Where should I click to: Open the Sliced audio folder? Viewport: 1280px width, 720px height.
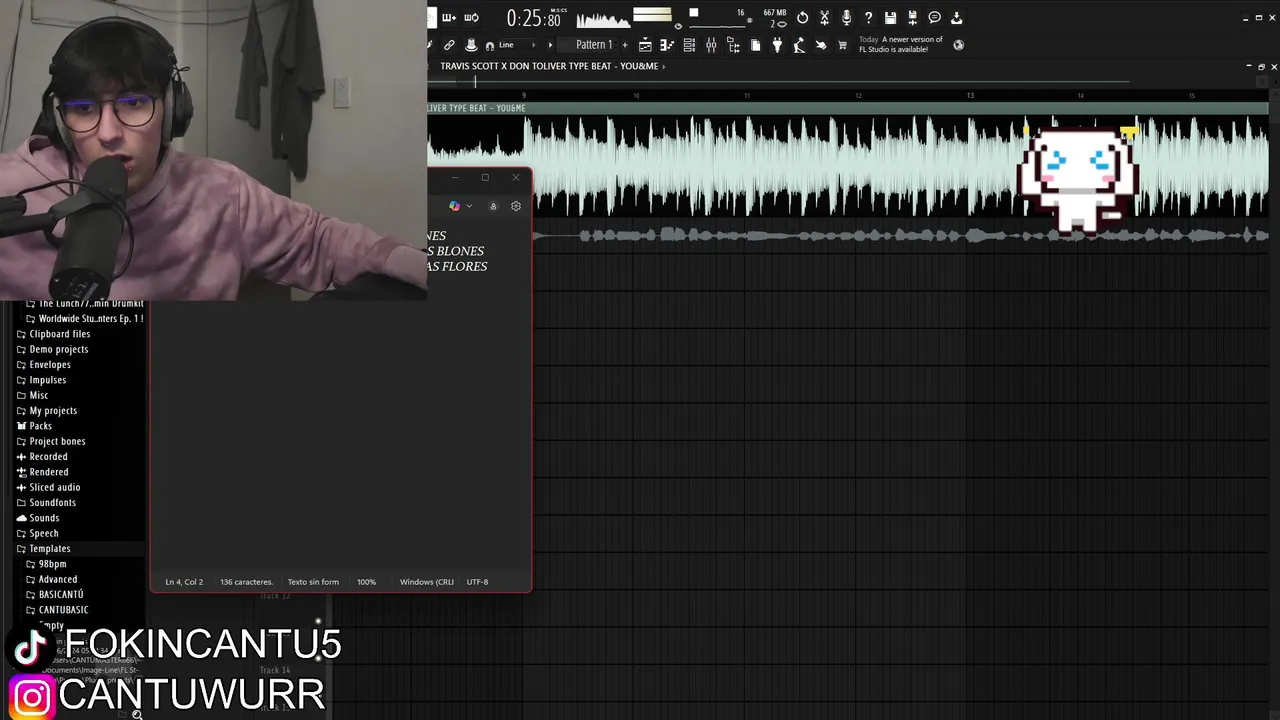point(48,487)
